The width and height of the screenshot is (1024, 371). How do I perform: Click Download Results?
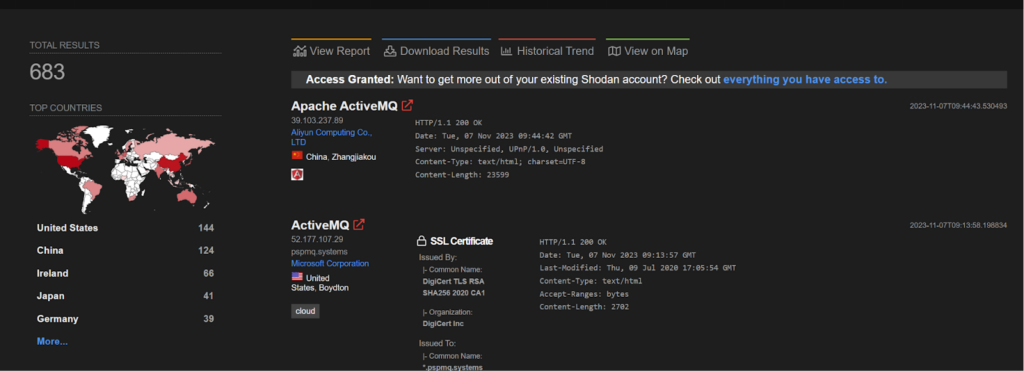click(x=436, y=51)
